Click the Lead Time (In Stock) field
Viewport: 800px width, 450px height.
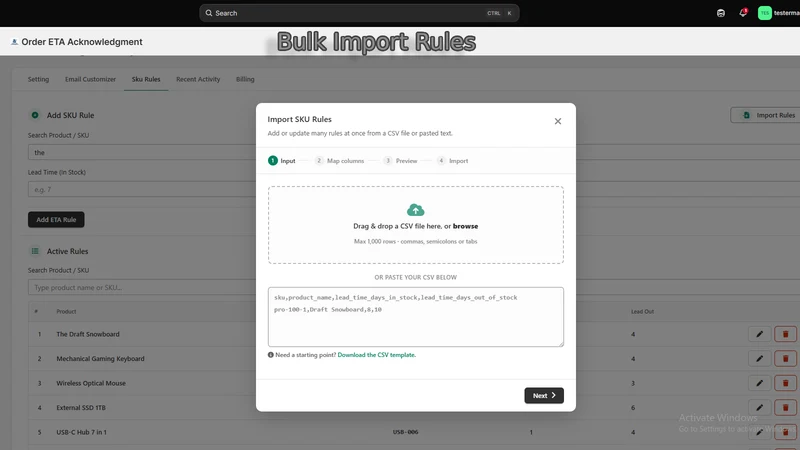[x=143, y=189]
